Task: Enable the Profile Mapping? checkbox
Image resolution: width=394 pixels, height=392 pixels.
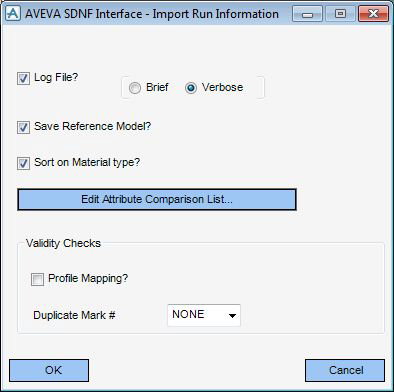Action: (x=37, y=279)
